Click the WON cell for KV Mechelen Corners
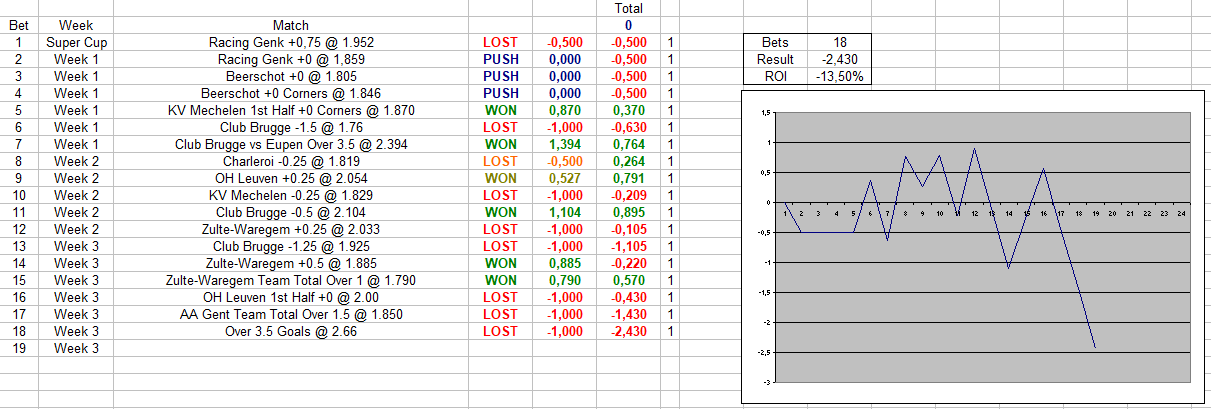The height and width of the screenshot is (409, 1211). coord(500,110)
